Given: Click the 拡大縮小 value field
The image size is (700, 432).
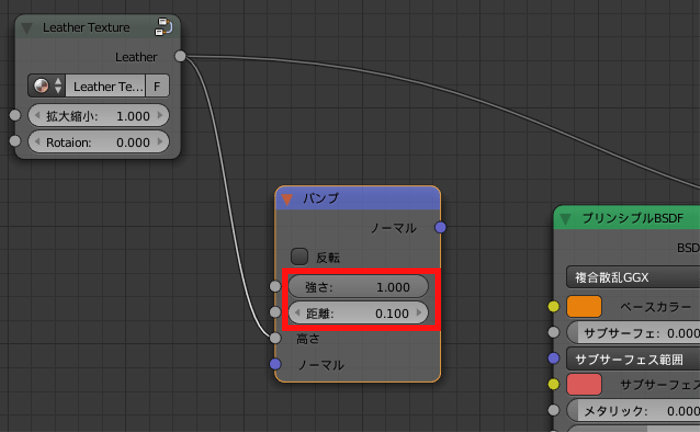Looking at the screenshot, I should (x=99, y=116).
